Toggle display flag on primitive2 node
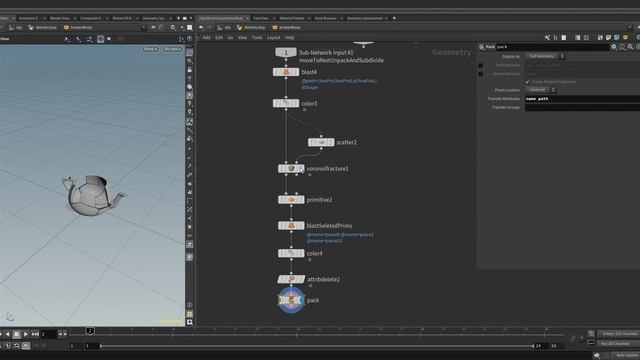Screen dimensions: 640x360 [302, 200]
